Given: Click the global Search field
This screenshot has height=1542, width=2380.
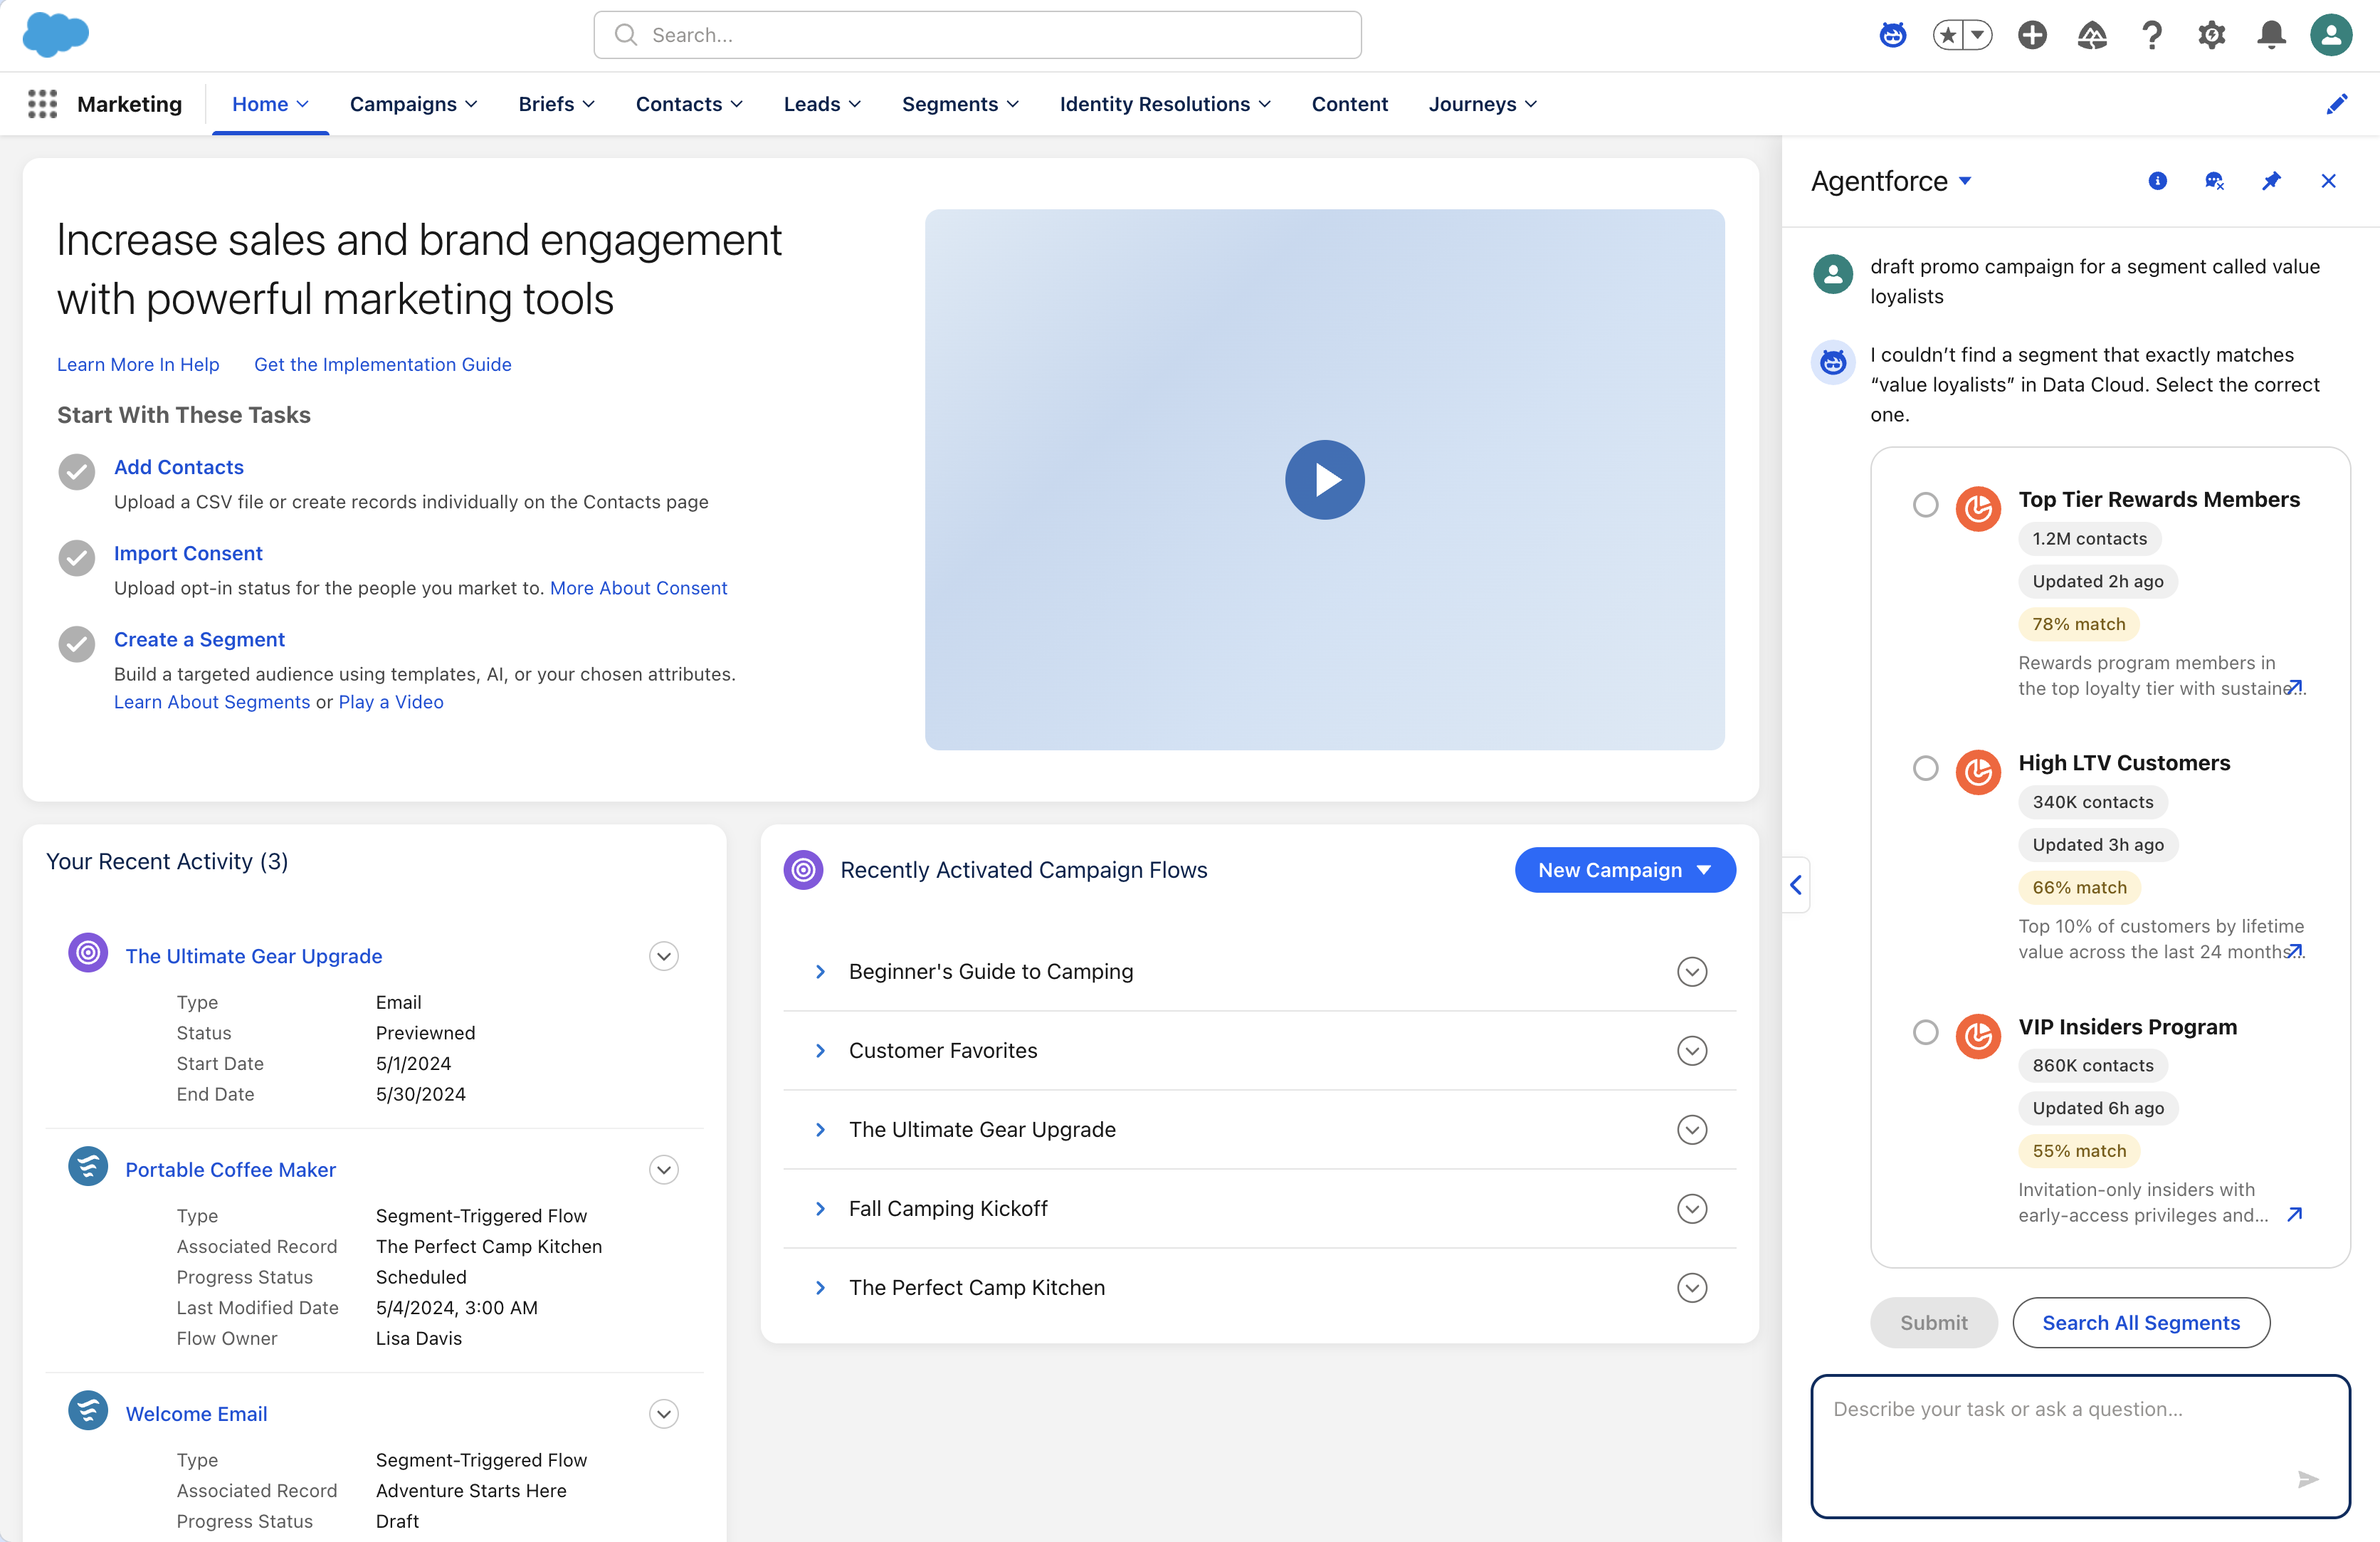Looking at the screenshot, I should coord(977,35).
